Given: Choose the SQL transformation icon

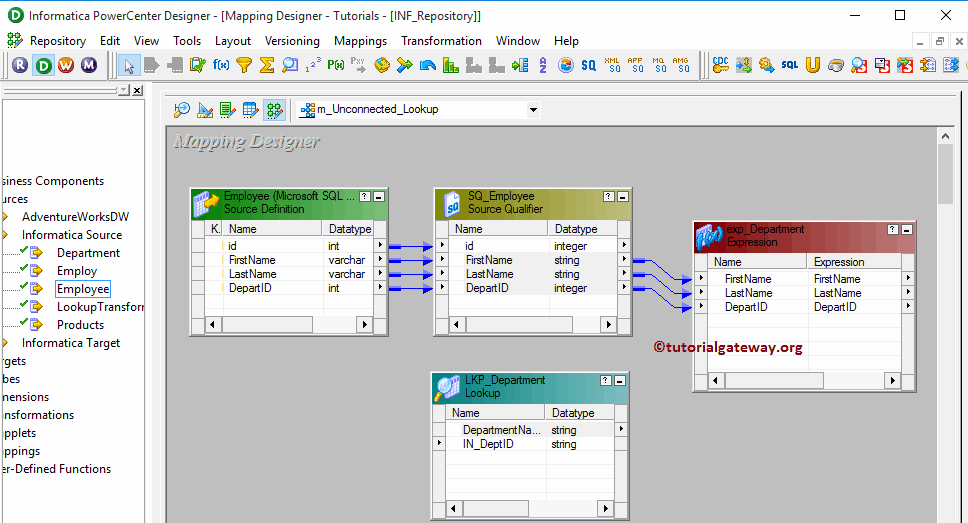Looking at the screenshot, I should 790,65.
